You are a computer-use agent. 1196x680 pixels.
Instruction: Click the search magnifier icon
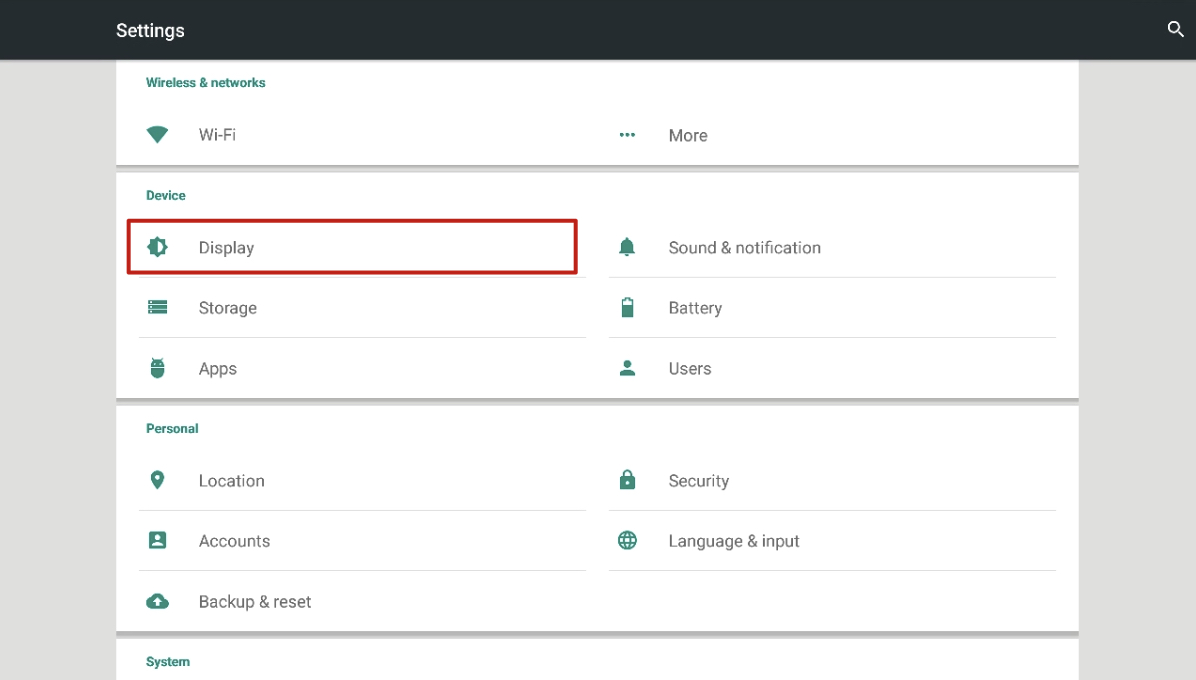click(1175, 30)
